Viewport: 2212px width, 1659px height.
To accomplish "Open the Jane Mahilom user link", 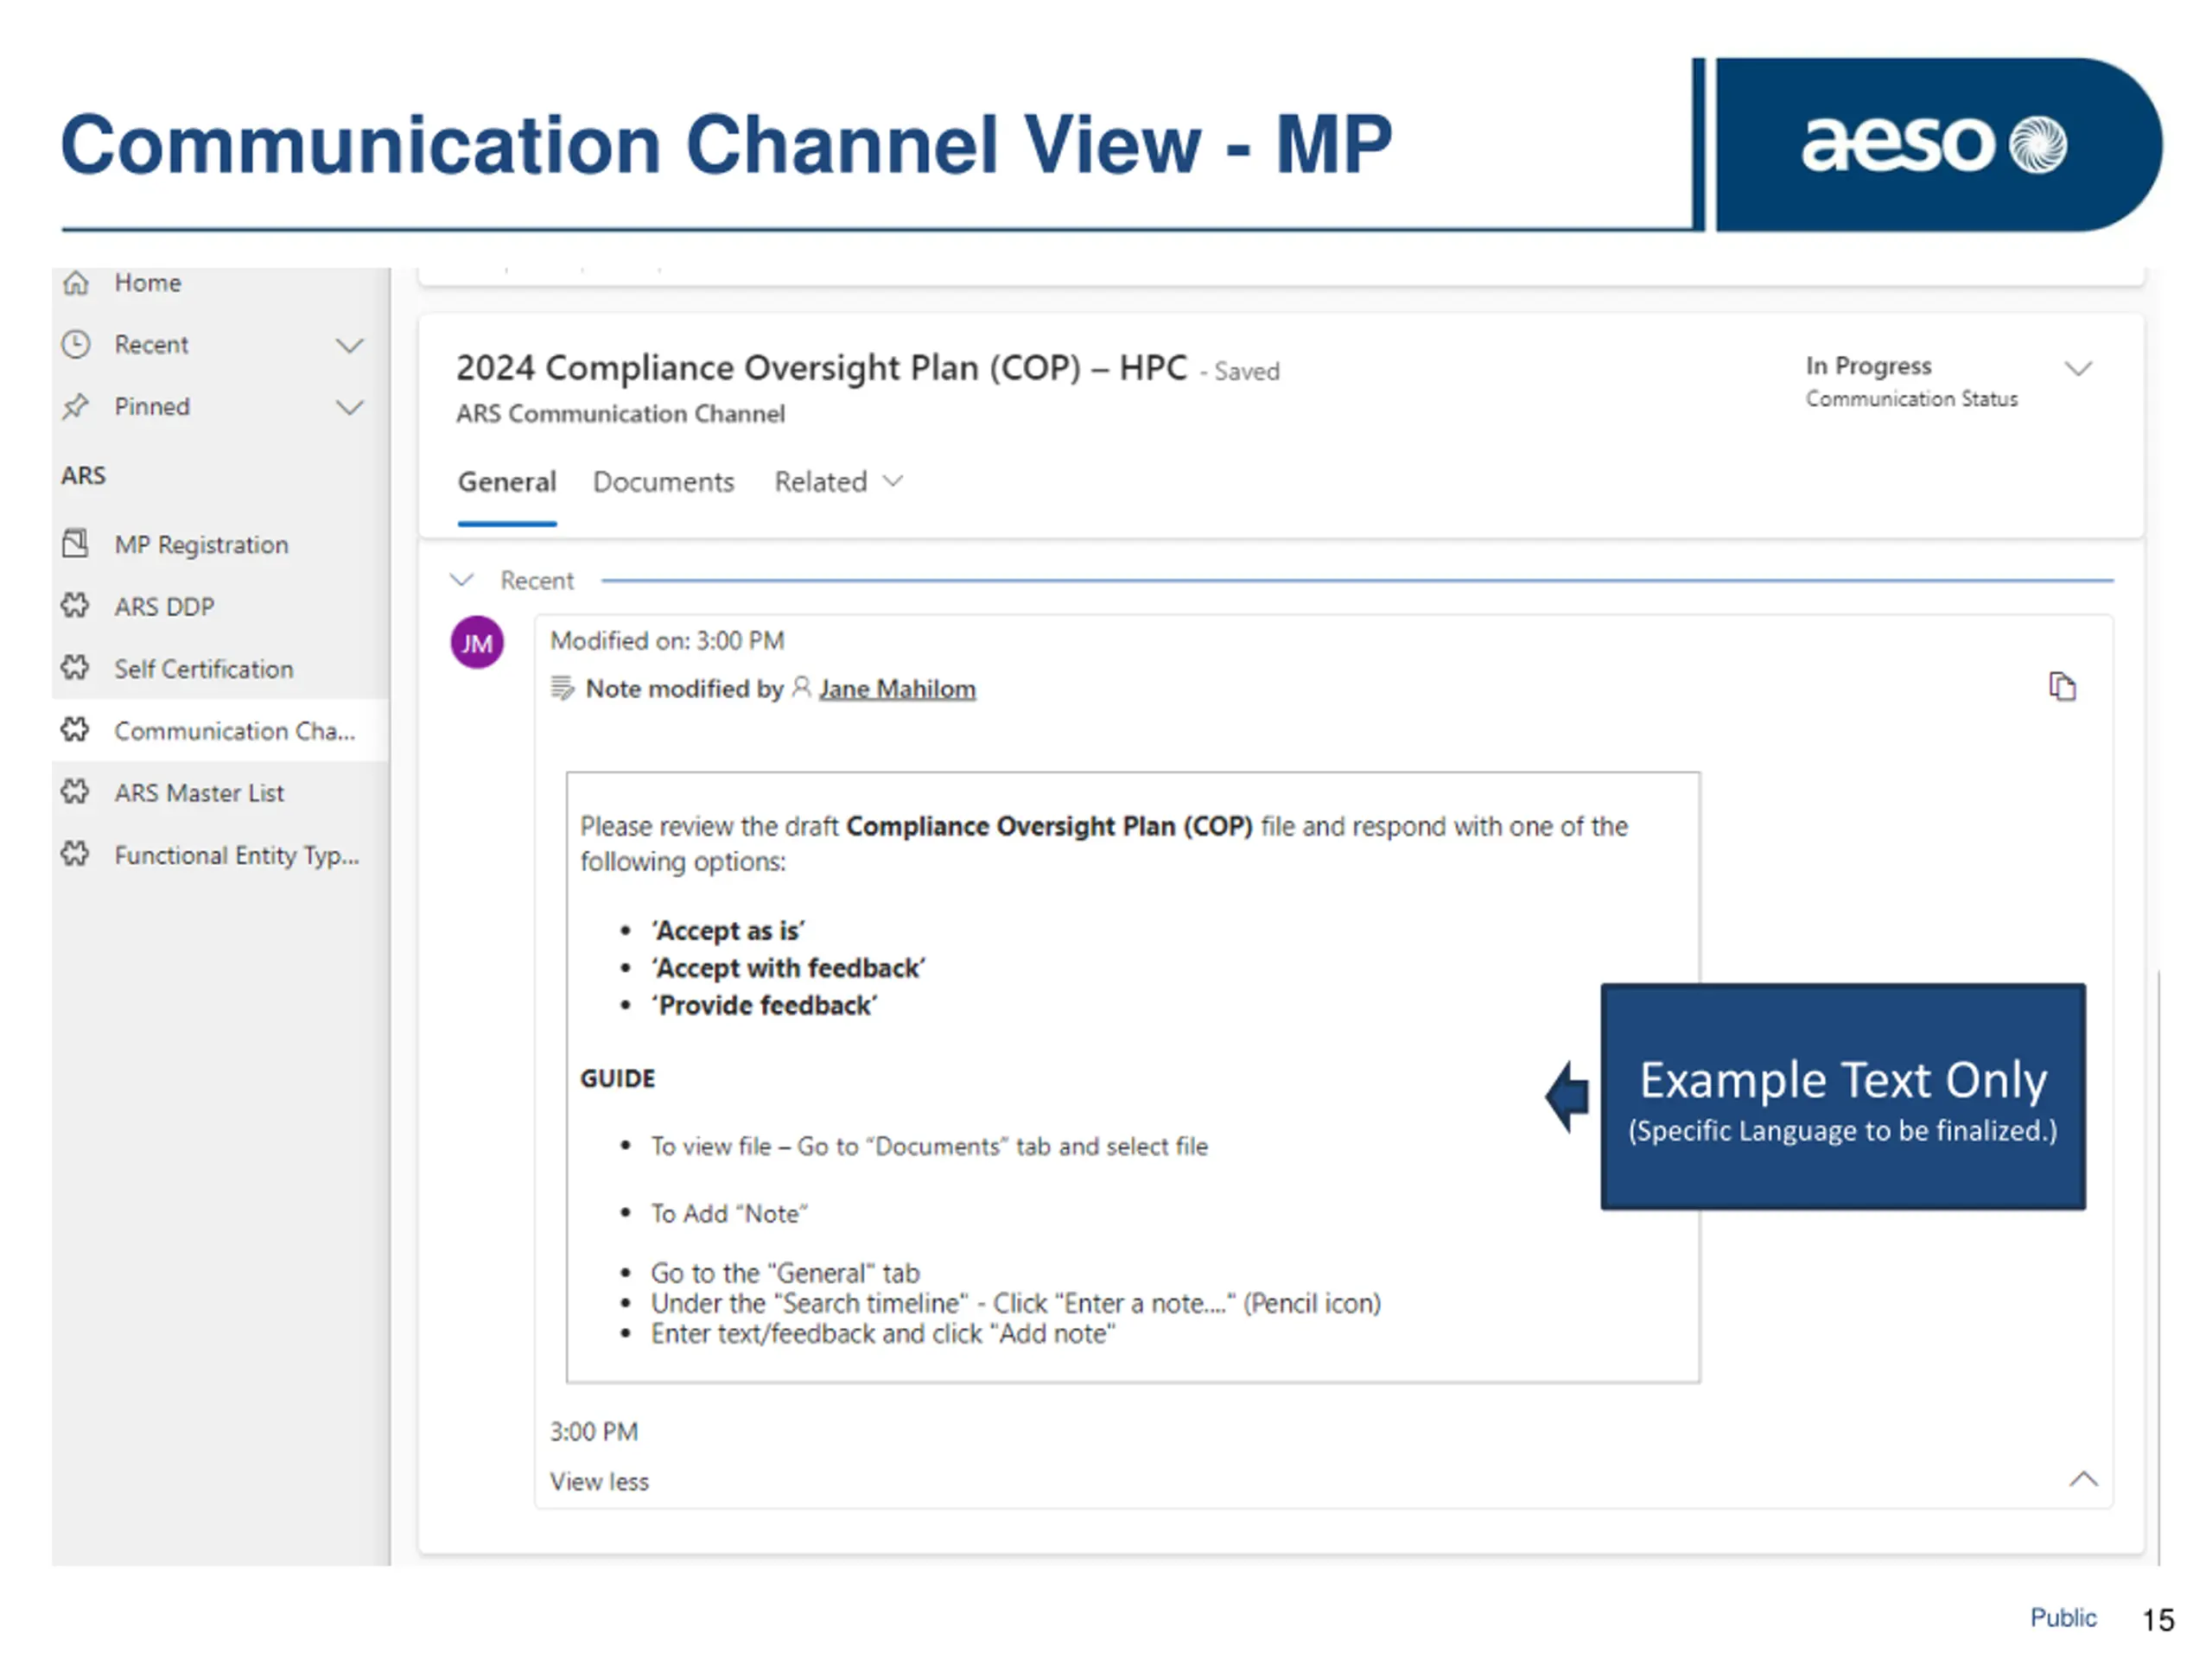I will [896, 689].
